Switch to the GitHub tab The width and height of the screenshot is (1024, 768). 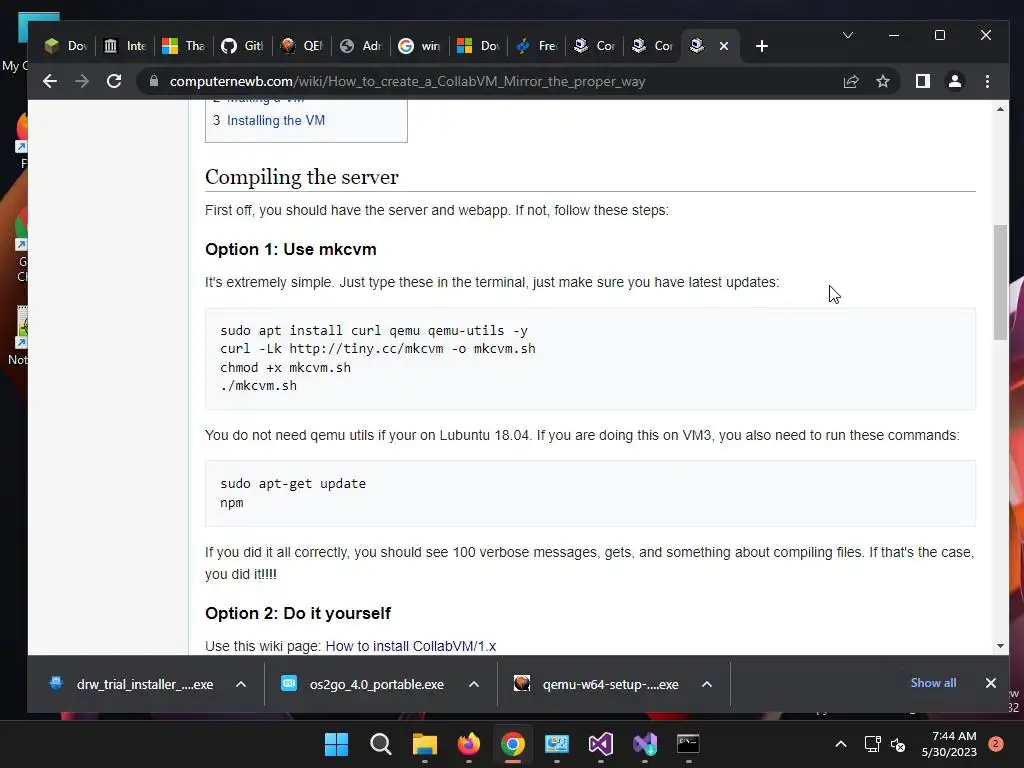tap(242, 46)
